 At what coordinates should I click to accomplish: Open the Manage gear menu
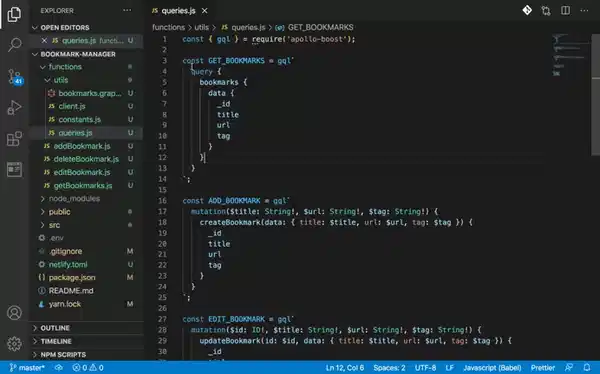[x=14, y=343]
